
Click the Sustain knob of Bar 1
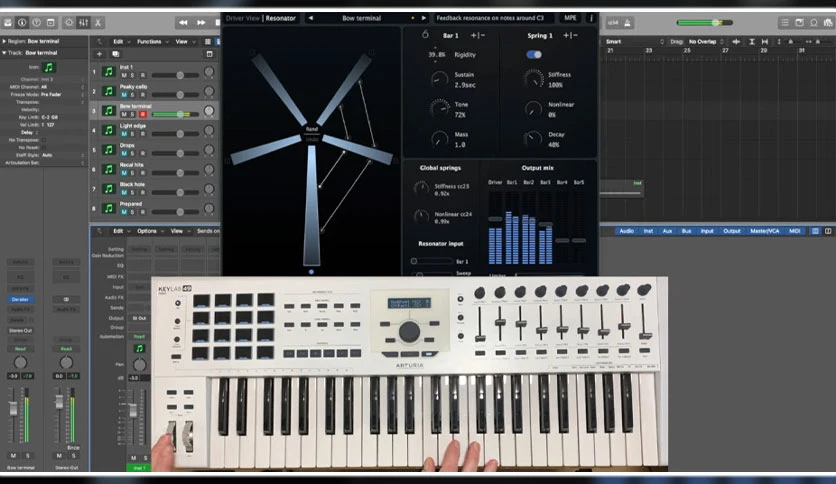click(x=439, y=79)
